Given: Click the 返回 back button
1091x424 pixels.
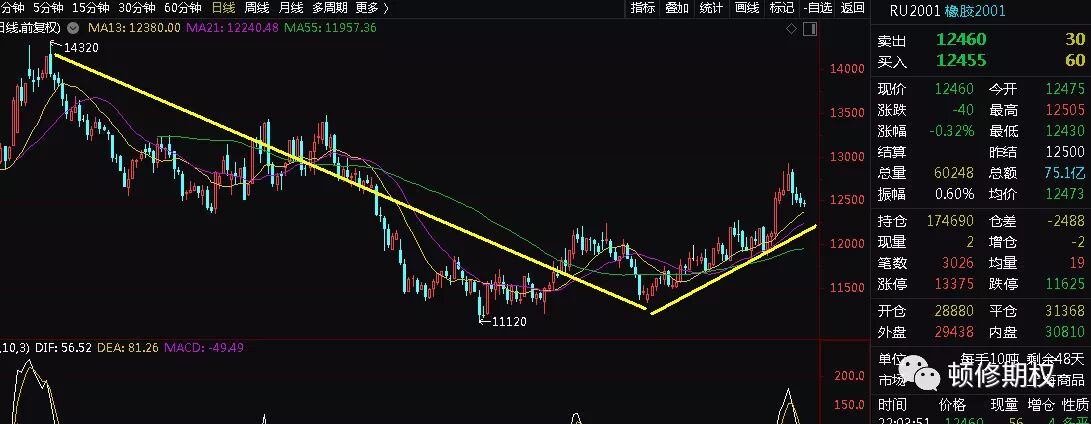Looking at the screenshot, I should [x=852, y=8].
